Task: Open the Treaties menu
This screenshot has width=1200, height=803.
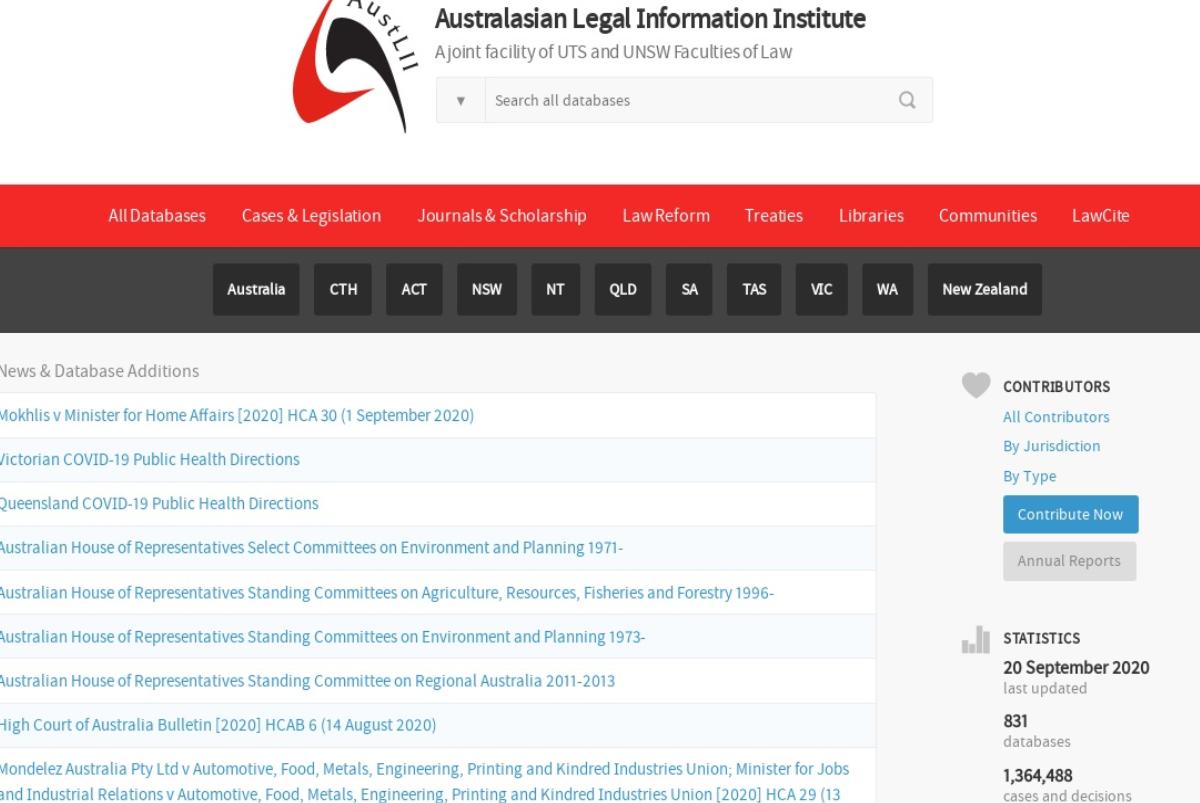Action: (774, 216)
